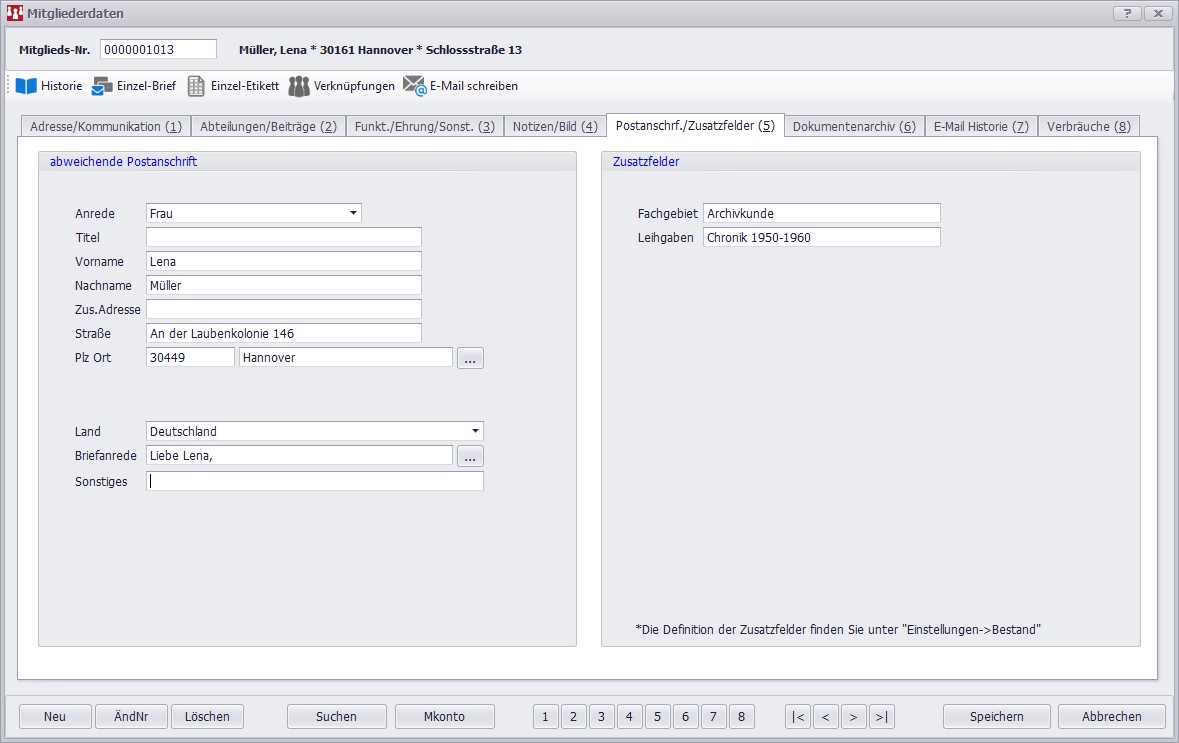Open the Dokumentenarchiv tab
This screenshot has height=743, width=1179.
click(853, 127)
